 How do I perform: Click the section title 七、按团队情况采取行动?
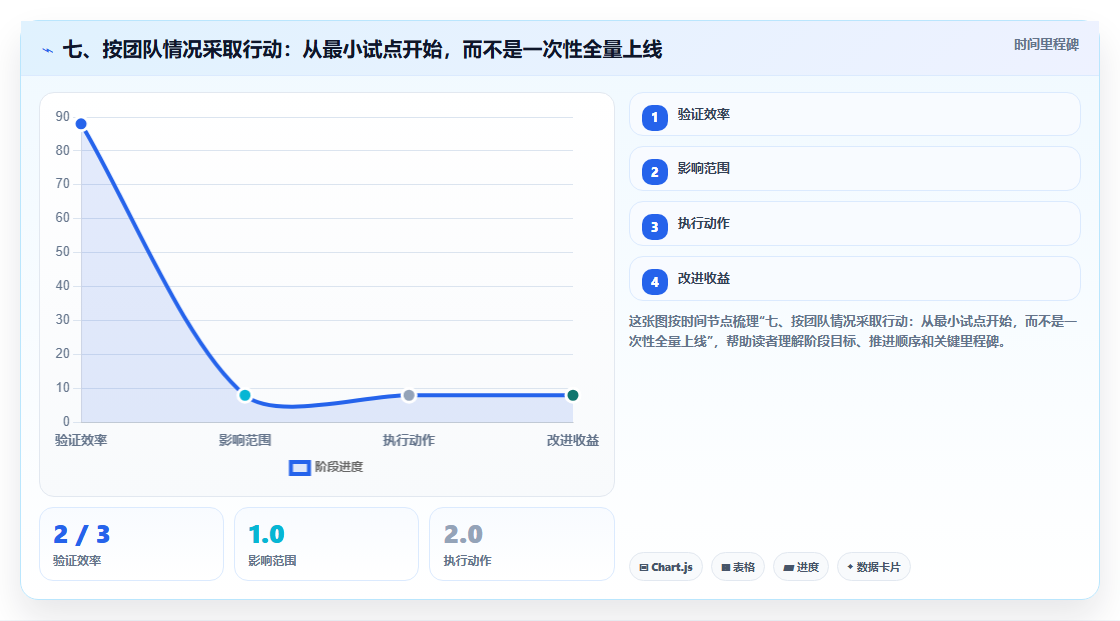pos(363,50)
